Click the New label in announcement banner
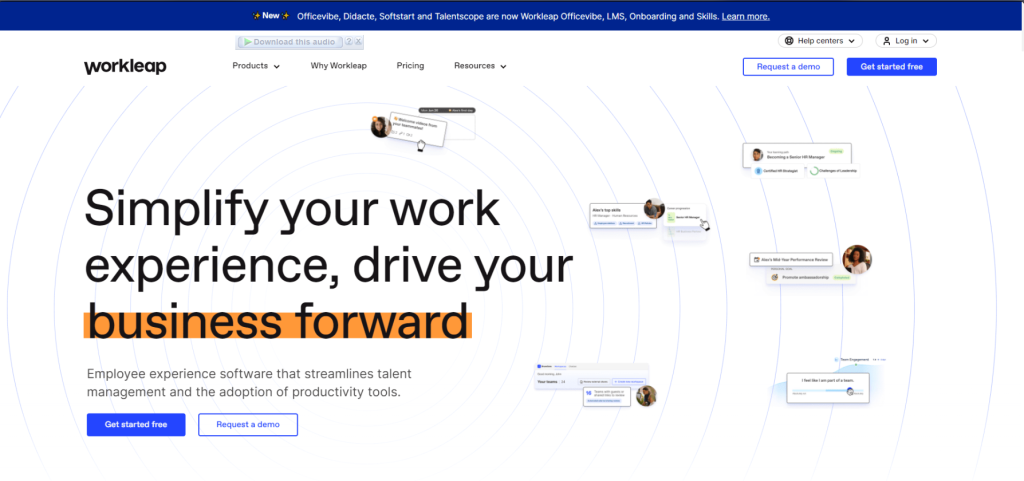This screenshot has height=481, width=1024. 270,16
